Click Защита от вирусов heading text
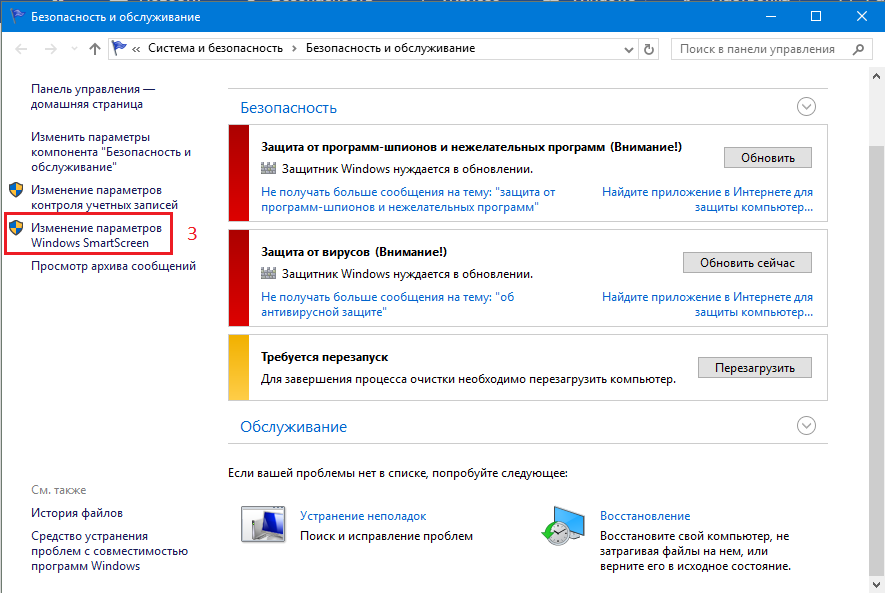 pyautogui.click(x=354, y=252)
